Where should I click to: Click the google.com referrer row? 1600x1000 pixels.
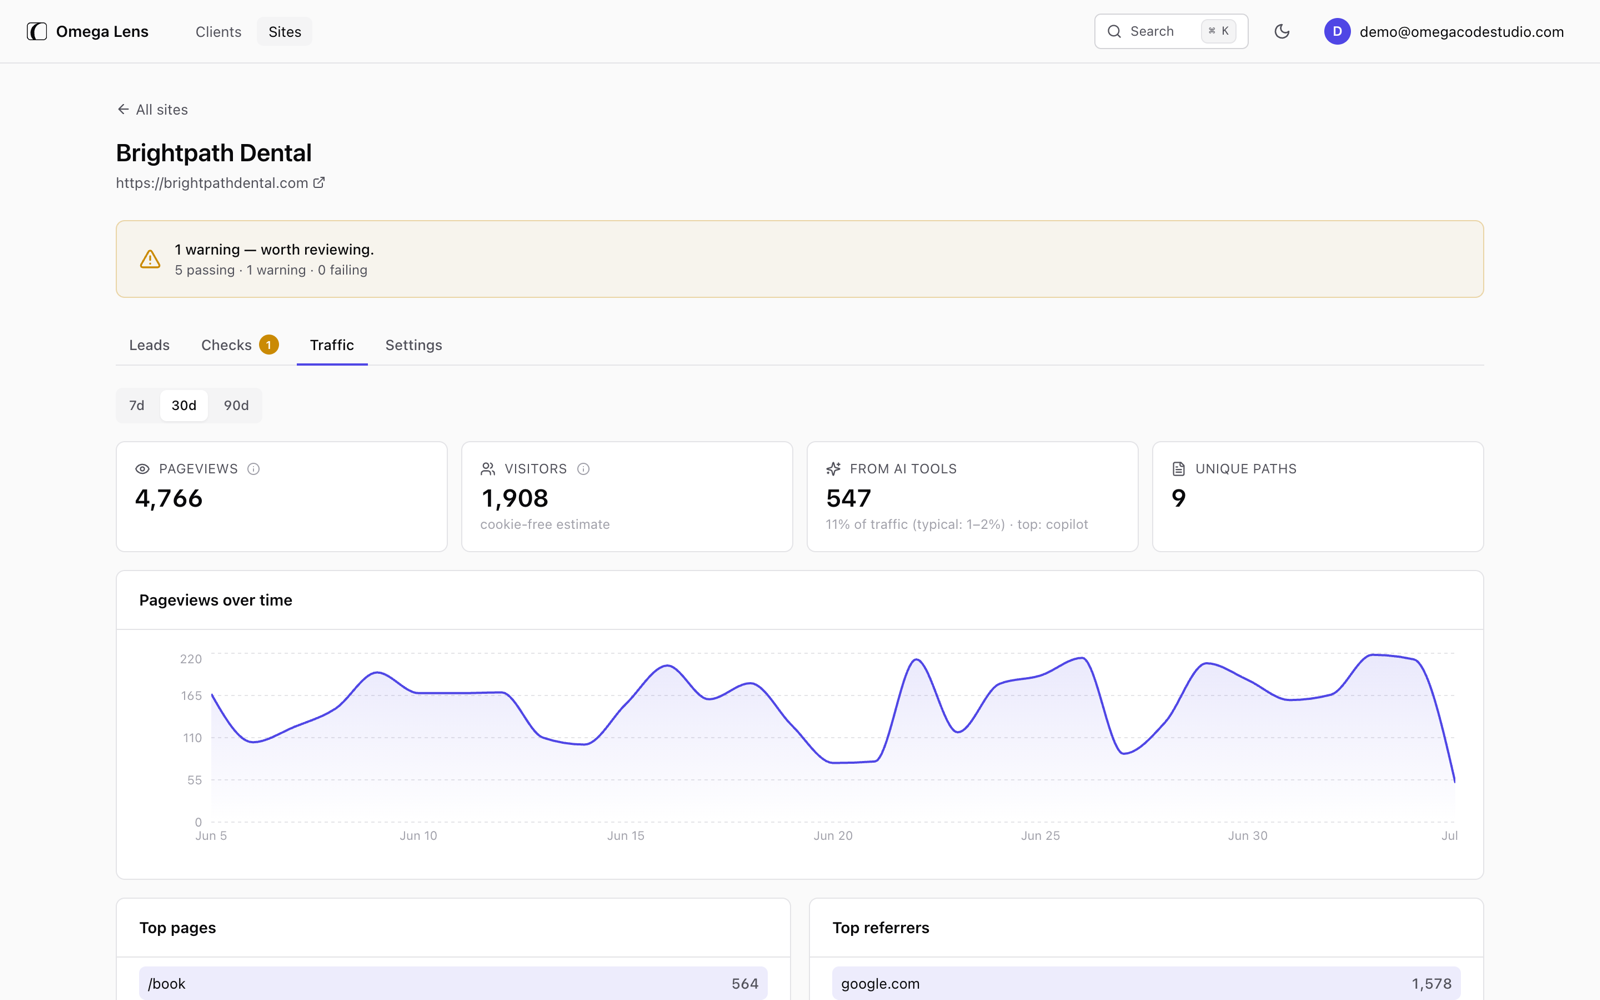[1146, 983]
